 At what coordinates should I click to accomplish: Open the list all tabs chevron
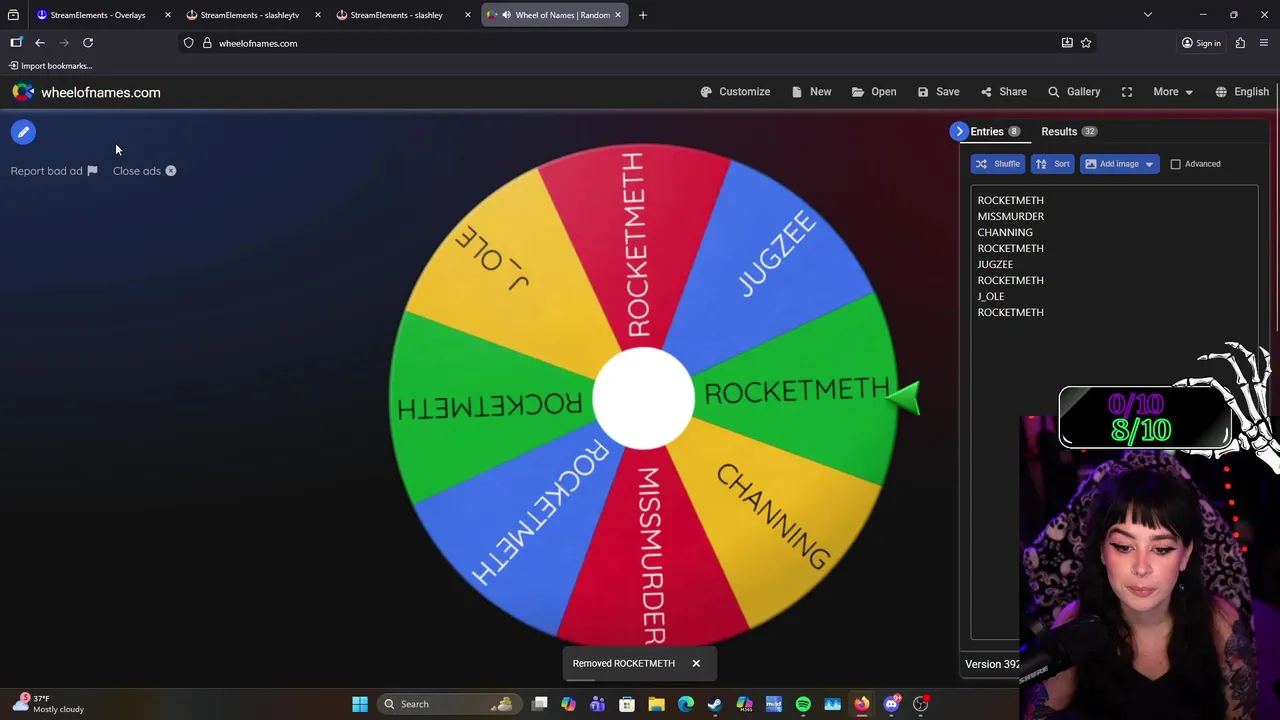1148,15
